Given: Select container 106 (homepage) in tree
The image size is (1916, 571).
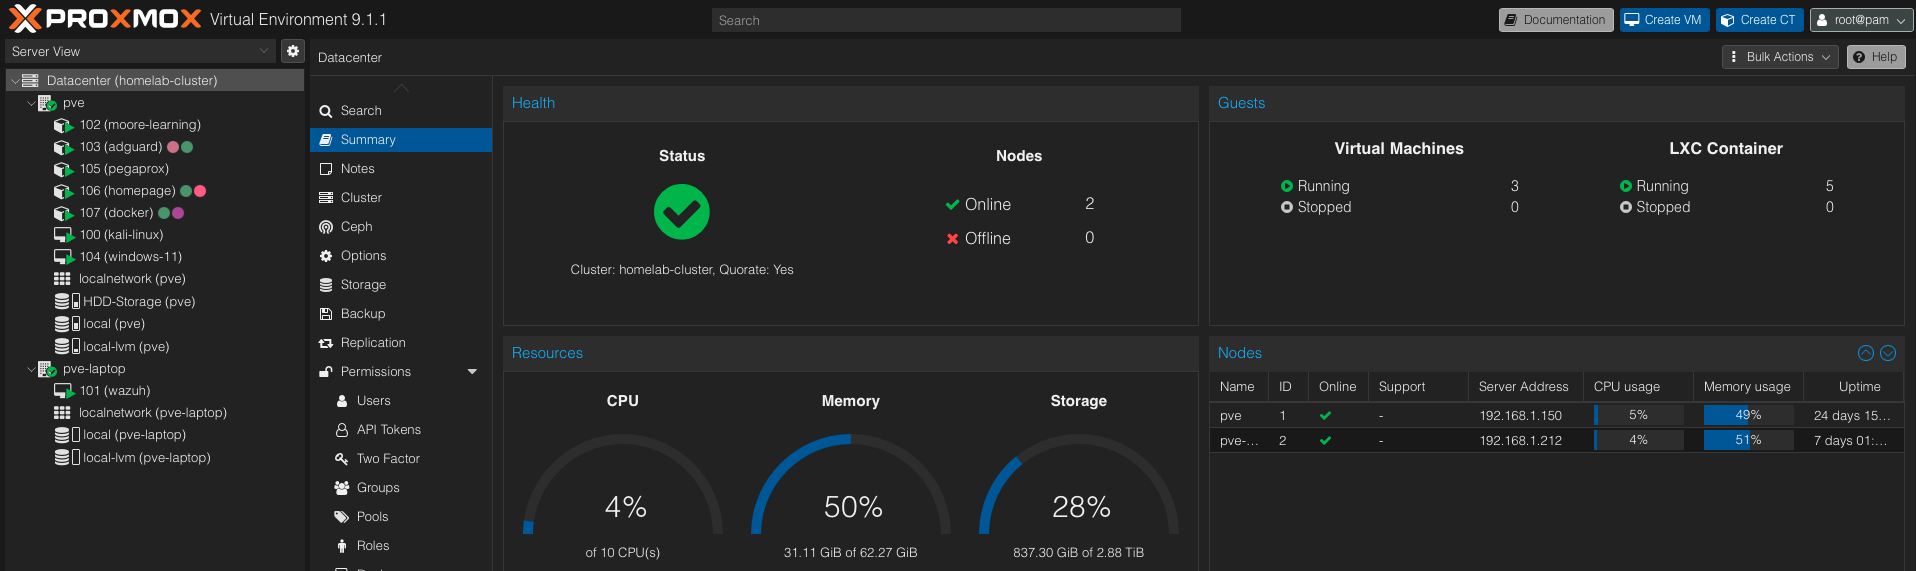Looking at the screenshot, I should tap(128, 191).
